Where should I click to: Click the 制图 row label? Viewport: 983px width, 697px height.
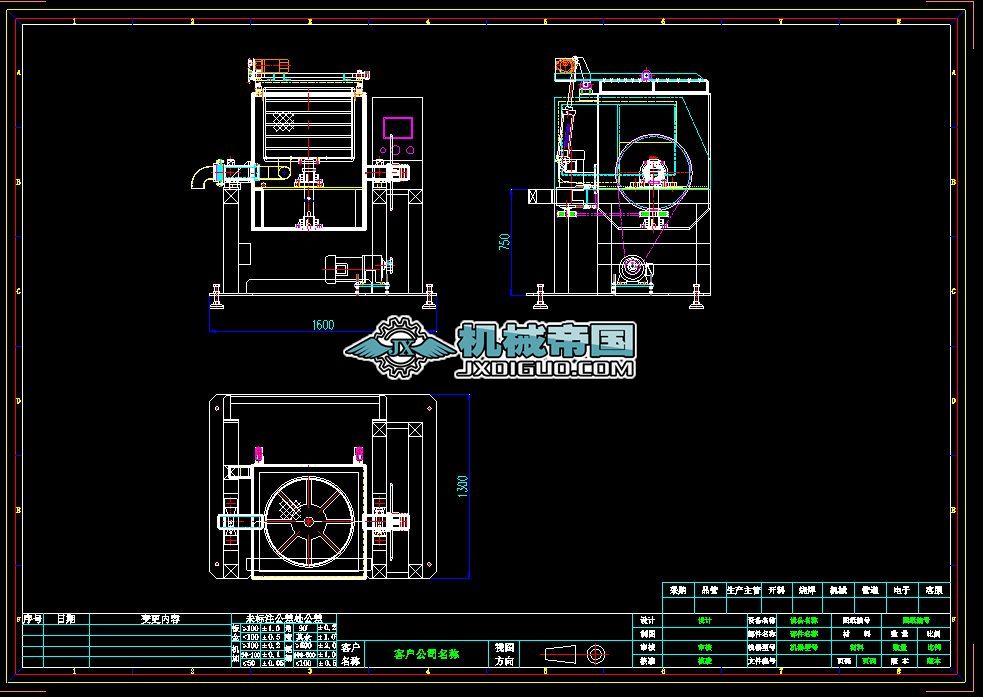coord(648,634)
